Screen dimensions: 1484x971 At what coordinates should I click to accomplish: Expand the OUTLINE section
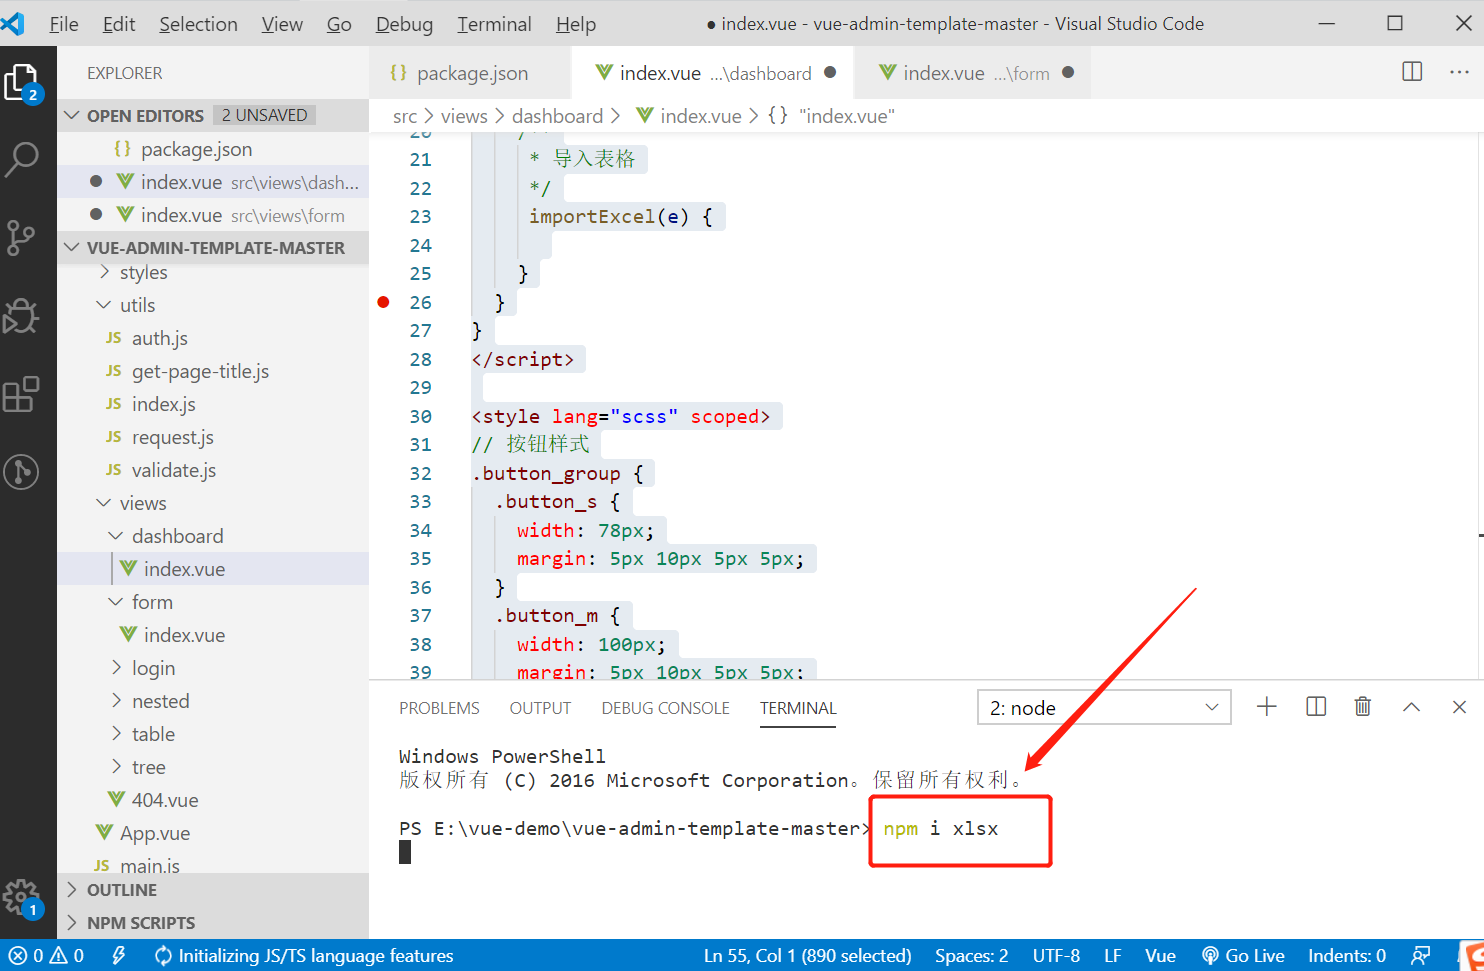tap(213, 890)
